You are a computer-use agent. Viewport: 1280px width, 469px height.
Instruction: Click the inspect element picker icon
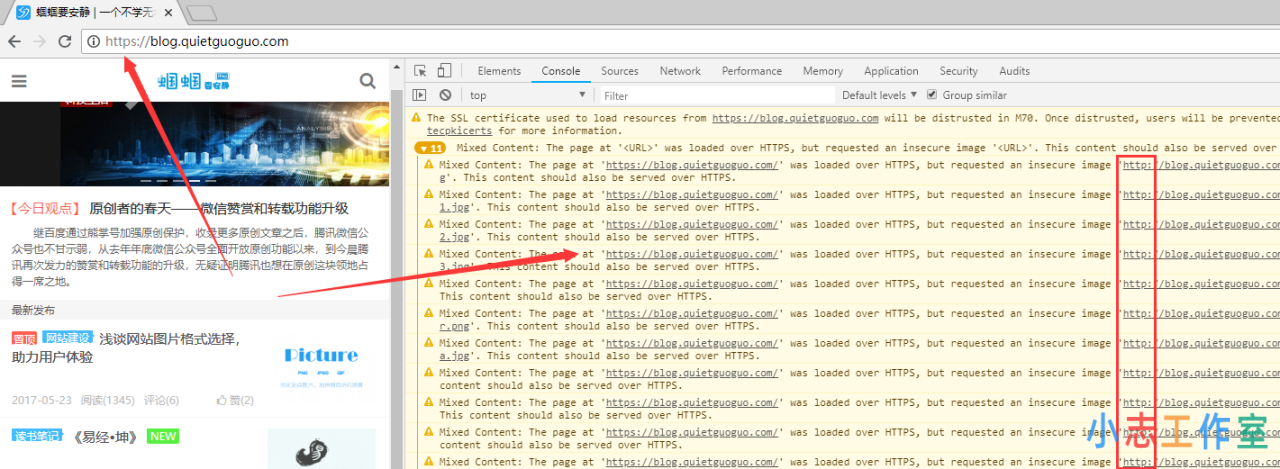tap(420, 71)
